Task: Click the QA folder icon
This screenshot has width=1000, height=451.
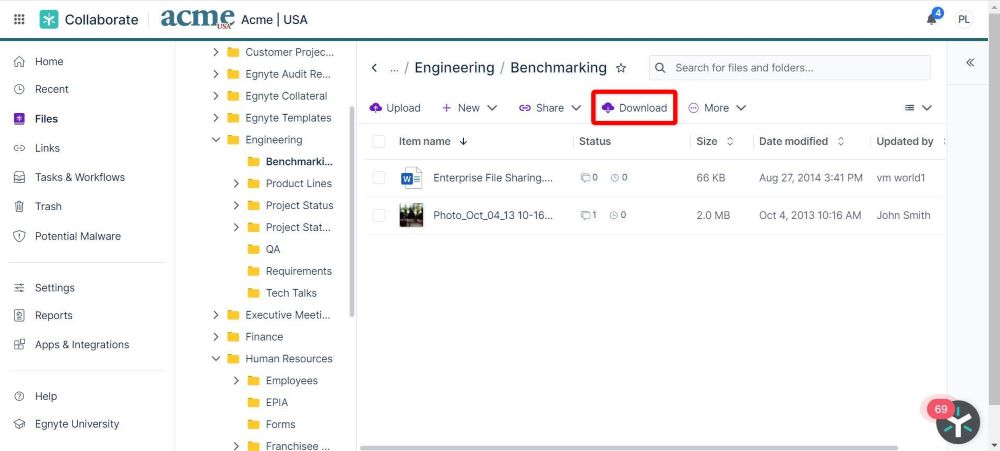Action: (254, 249)
